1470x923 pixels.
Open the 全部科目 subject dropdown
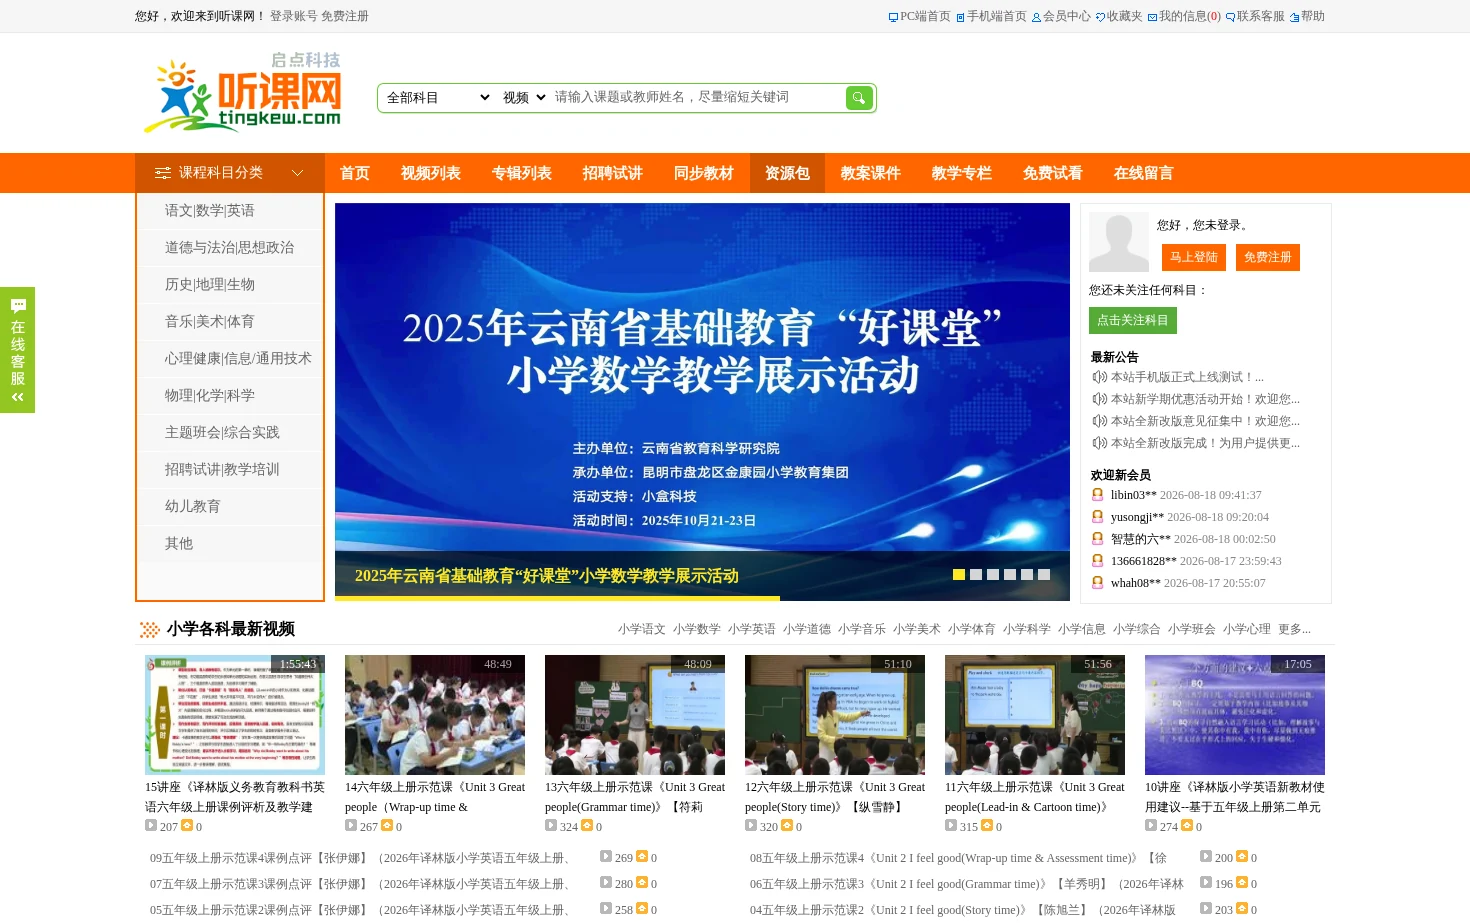pos(438,97)
